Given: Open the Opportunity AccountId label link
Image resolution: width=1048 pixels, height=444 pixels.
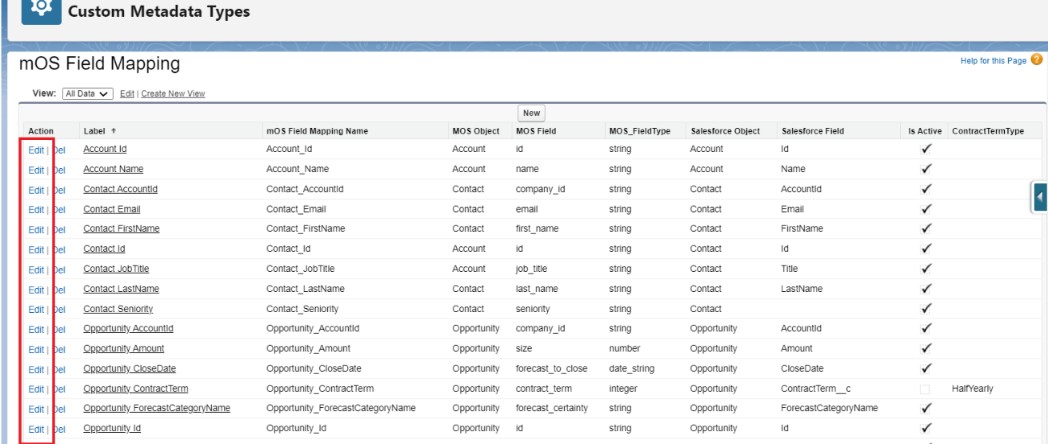Looking at the screenshot, I should click(x=128, y=329).
